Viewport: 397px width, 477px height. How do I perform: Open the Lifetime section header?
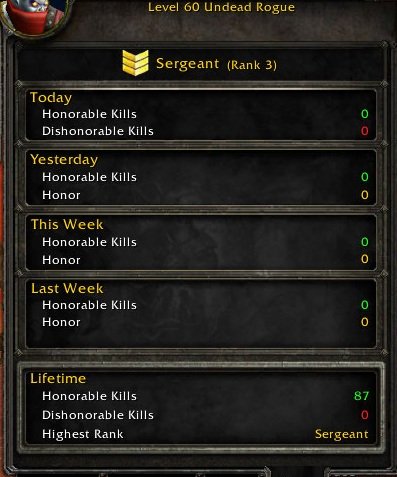58,378
